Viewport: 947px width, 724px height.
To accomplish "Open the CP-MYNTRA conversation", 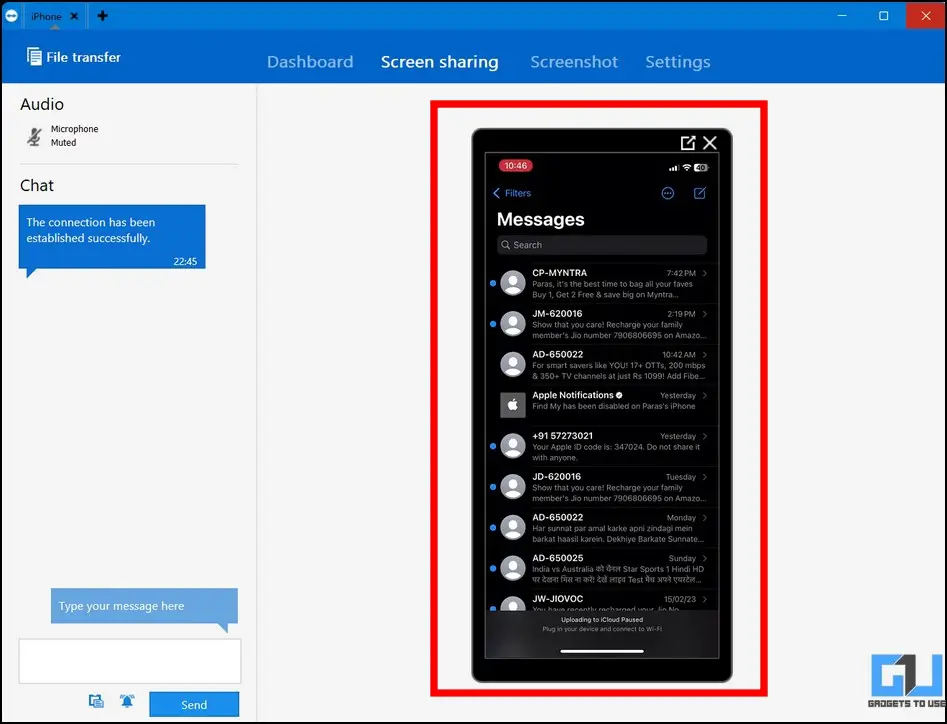I will point(602,283).
